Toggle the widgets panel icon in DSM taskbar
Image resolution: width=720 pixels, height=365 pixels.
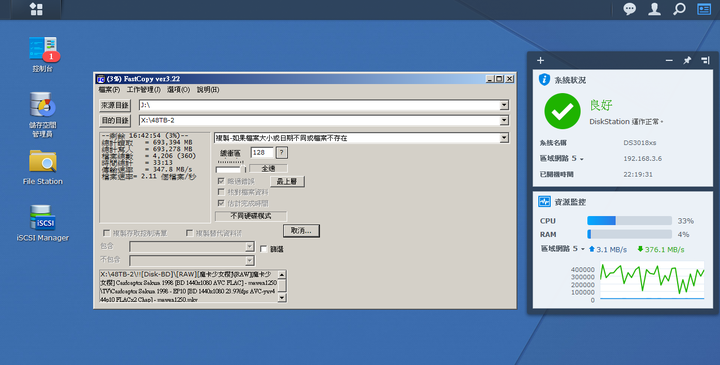(704, 9)
